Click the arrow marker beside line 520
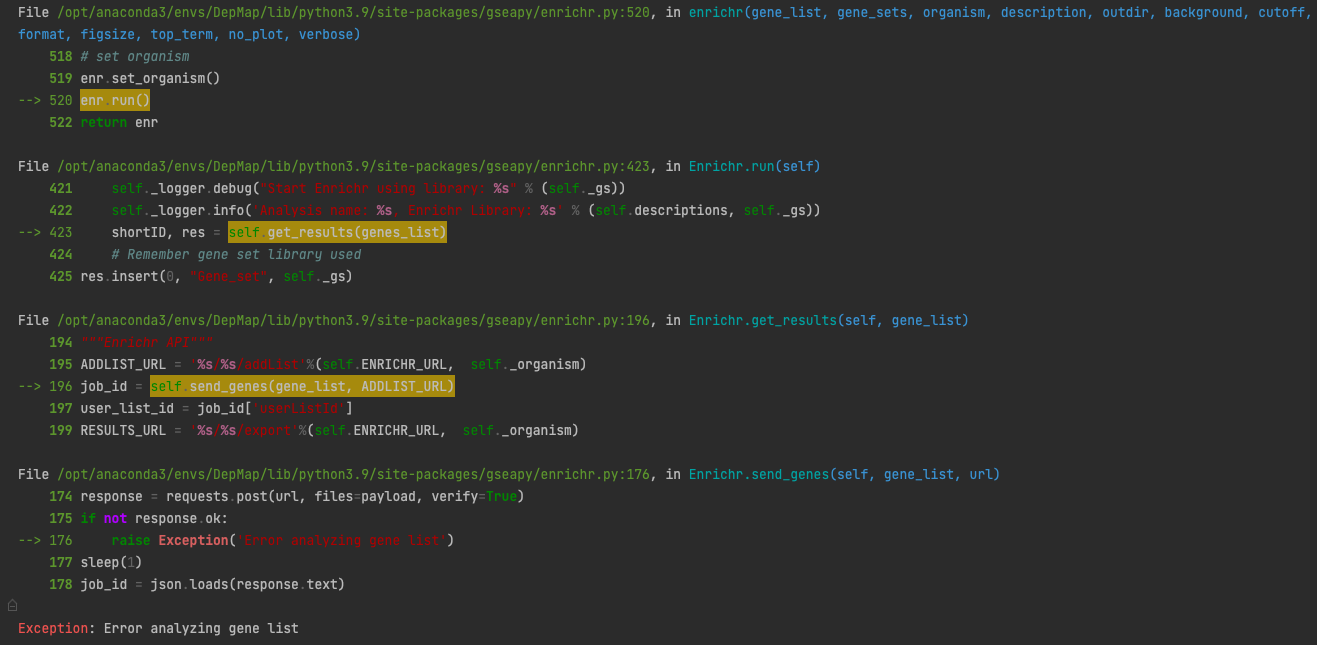 [30, 100]
